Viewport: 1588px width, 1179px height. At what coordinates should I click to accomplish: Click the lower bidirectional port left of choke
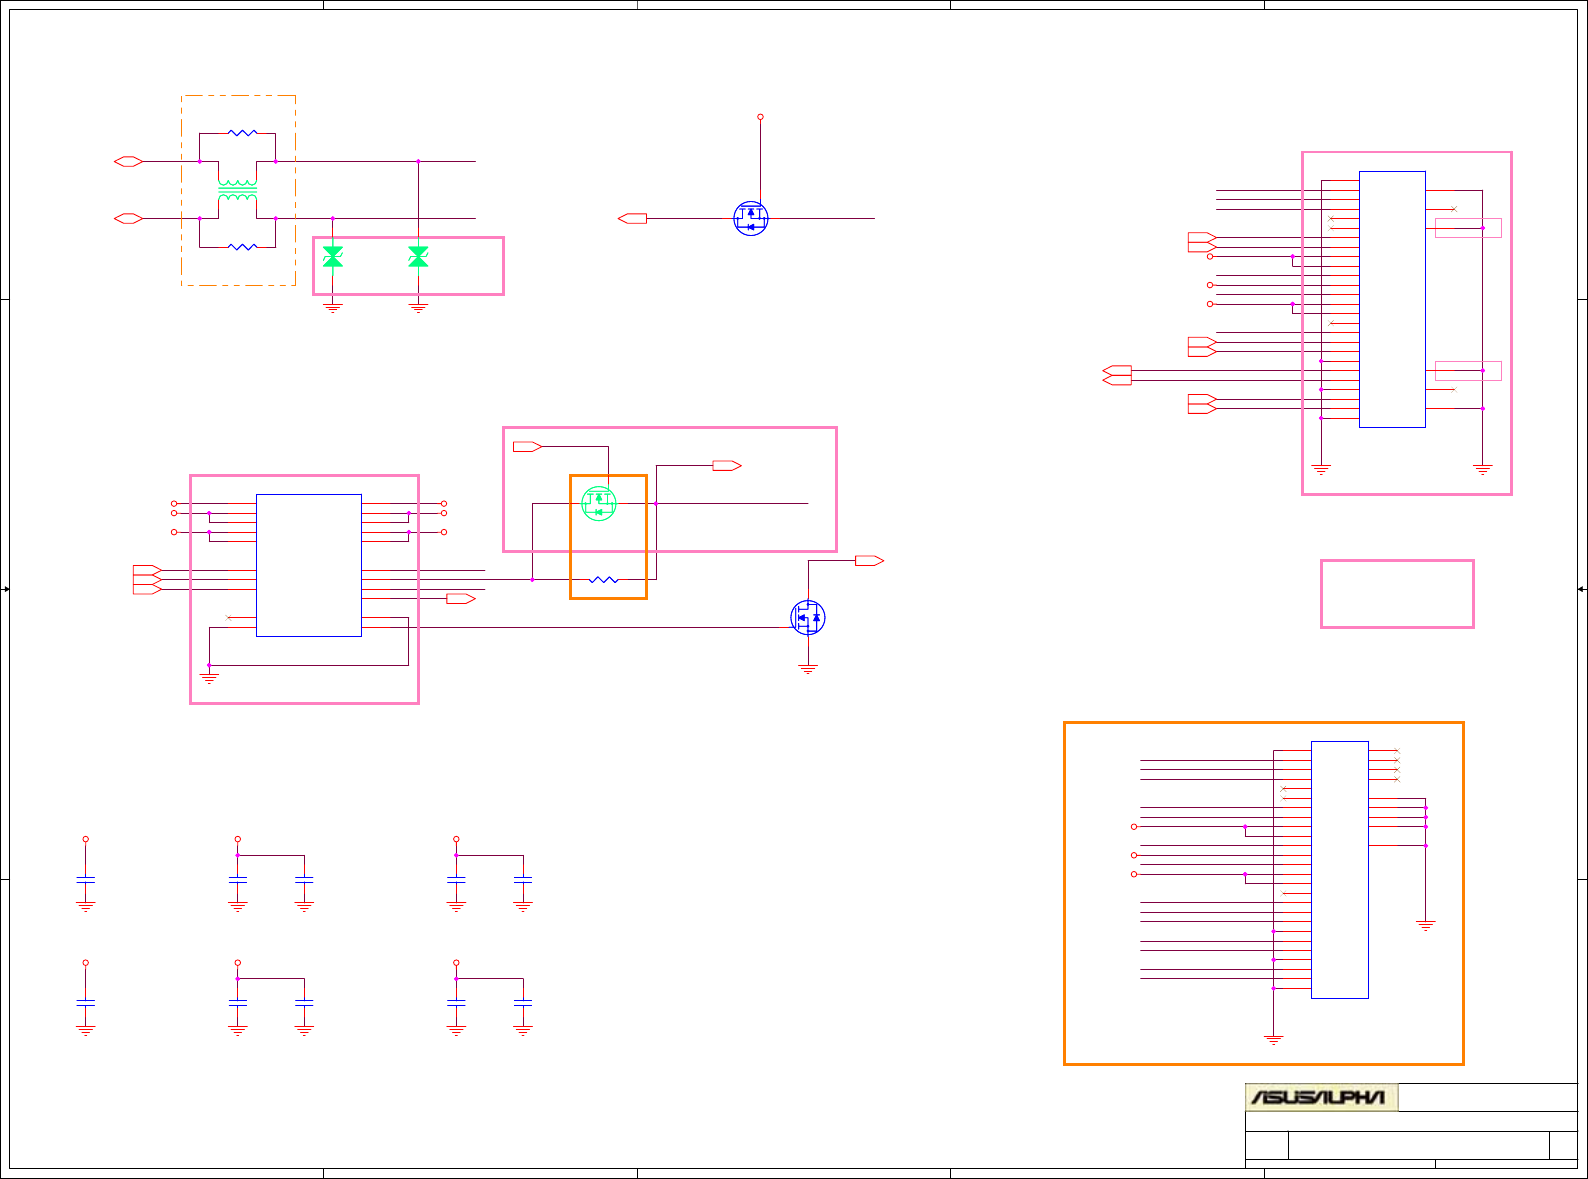click(x=129, y=218)
